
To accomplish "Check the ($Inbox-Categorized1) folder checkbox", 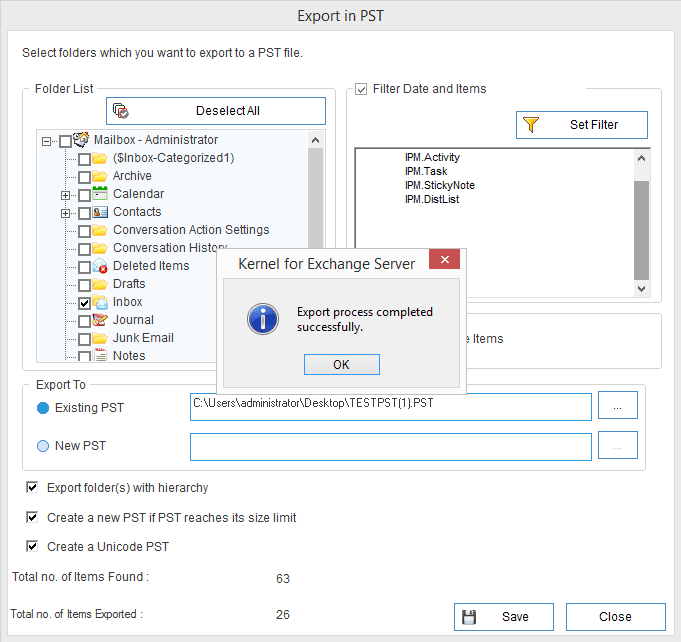I will tap(84, 159).
